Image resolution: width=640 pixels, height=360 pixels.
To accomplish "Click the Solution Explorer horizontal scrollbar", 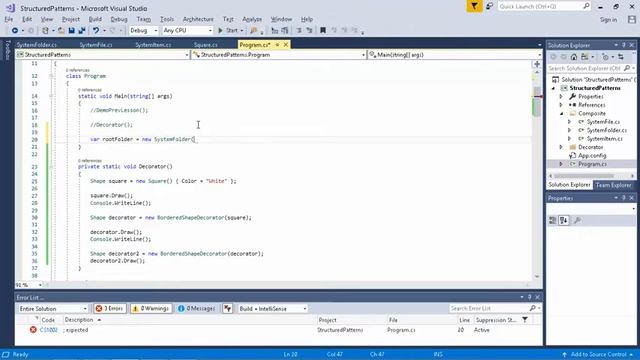I will point(584,176).
